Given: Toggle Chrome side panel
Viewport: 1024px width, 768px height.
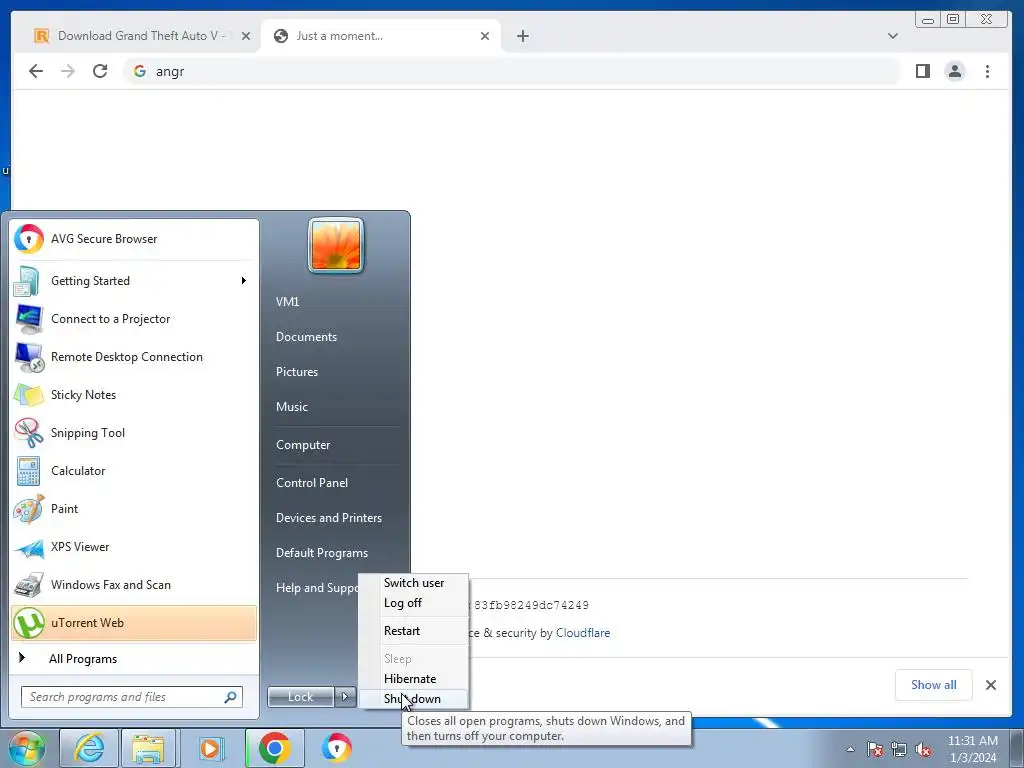Looking at the screenshot, I should [922, 71].
